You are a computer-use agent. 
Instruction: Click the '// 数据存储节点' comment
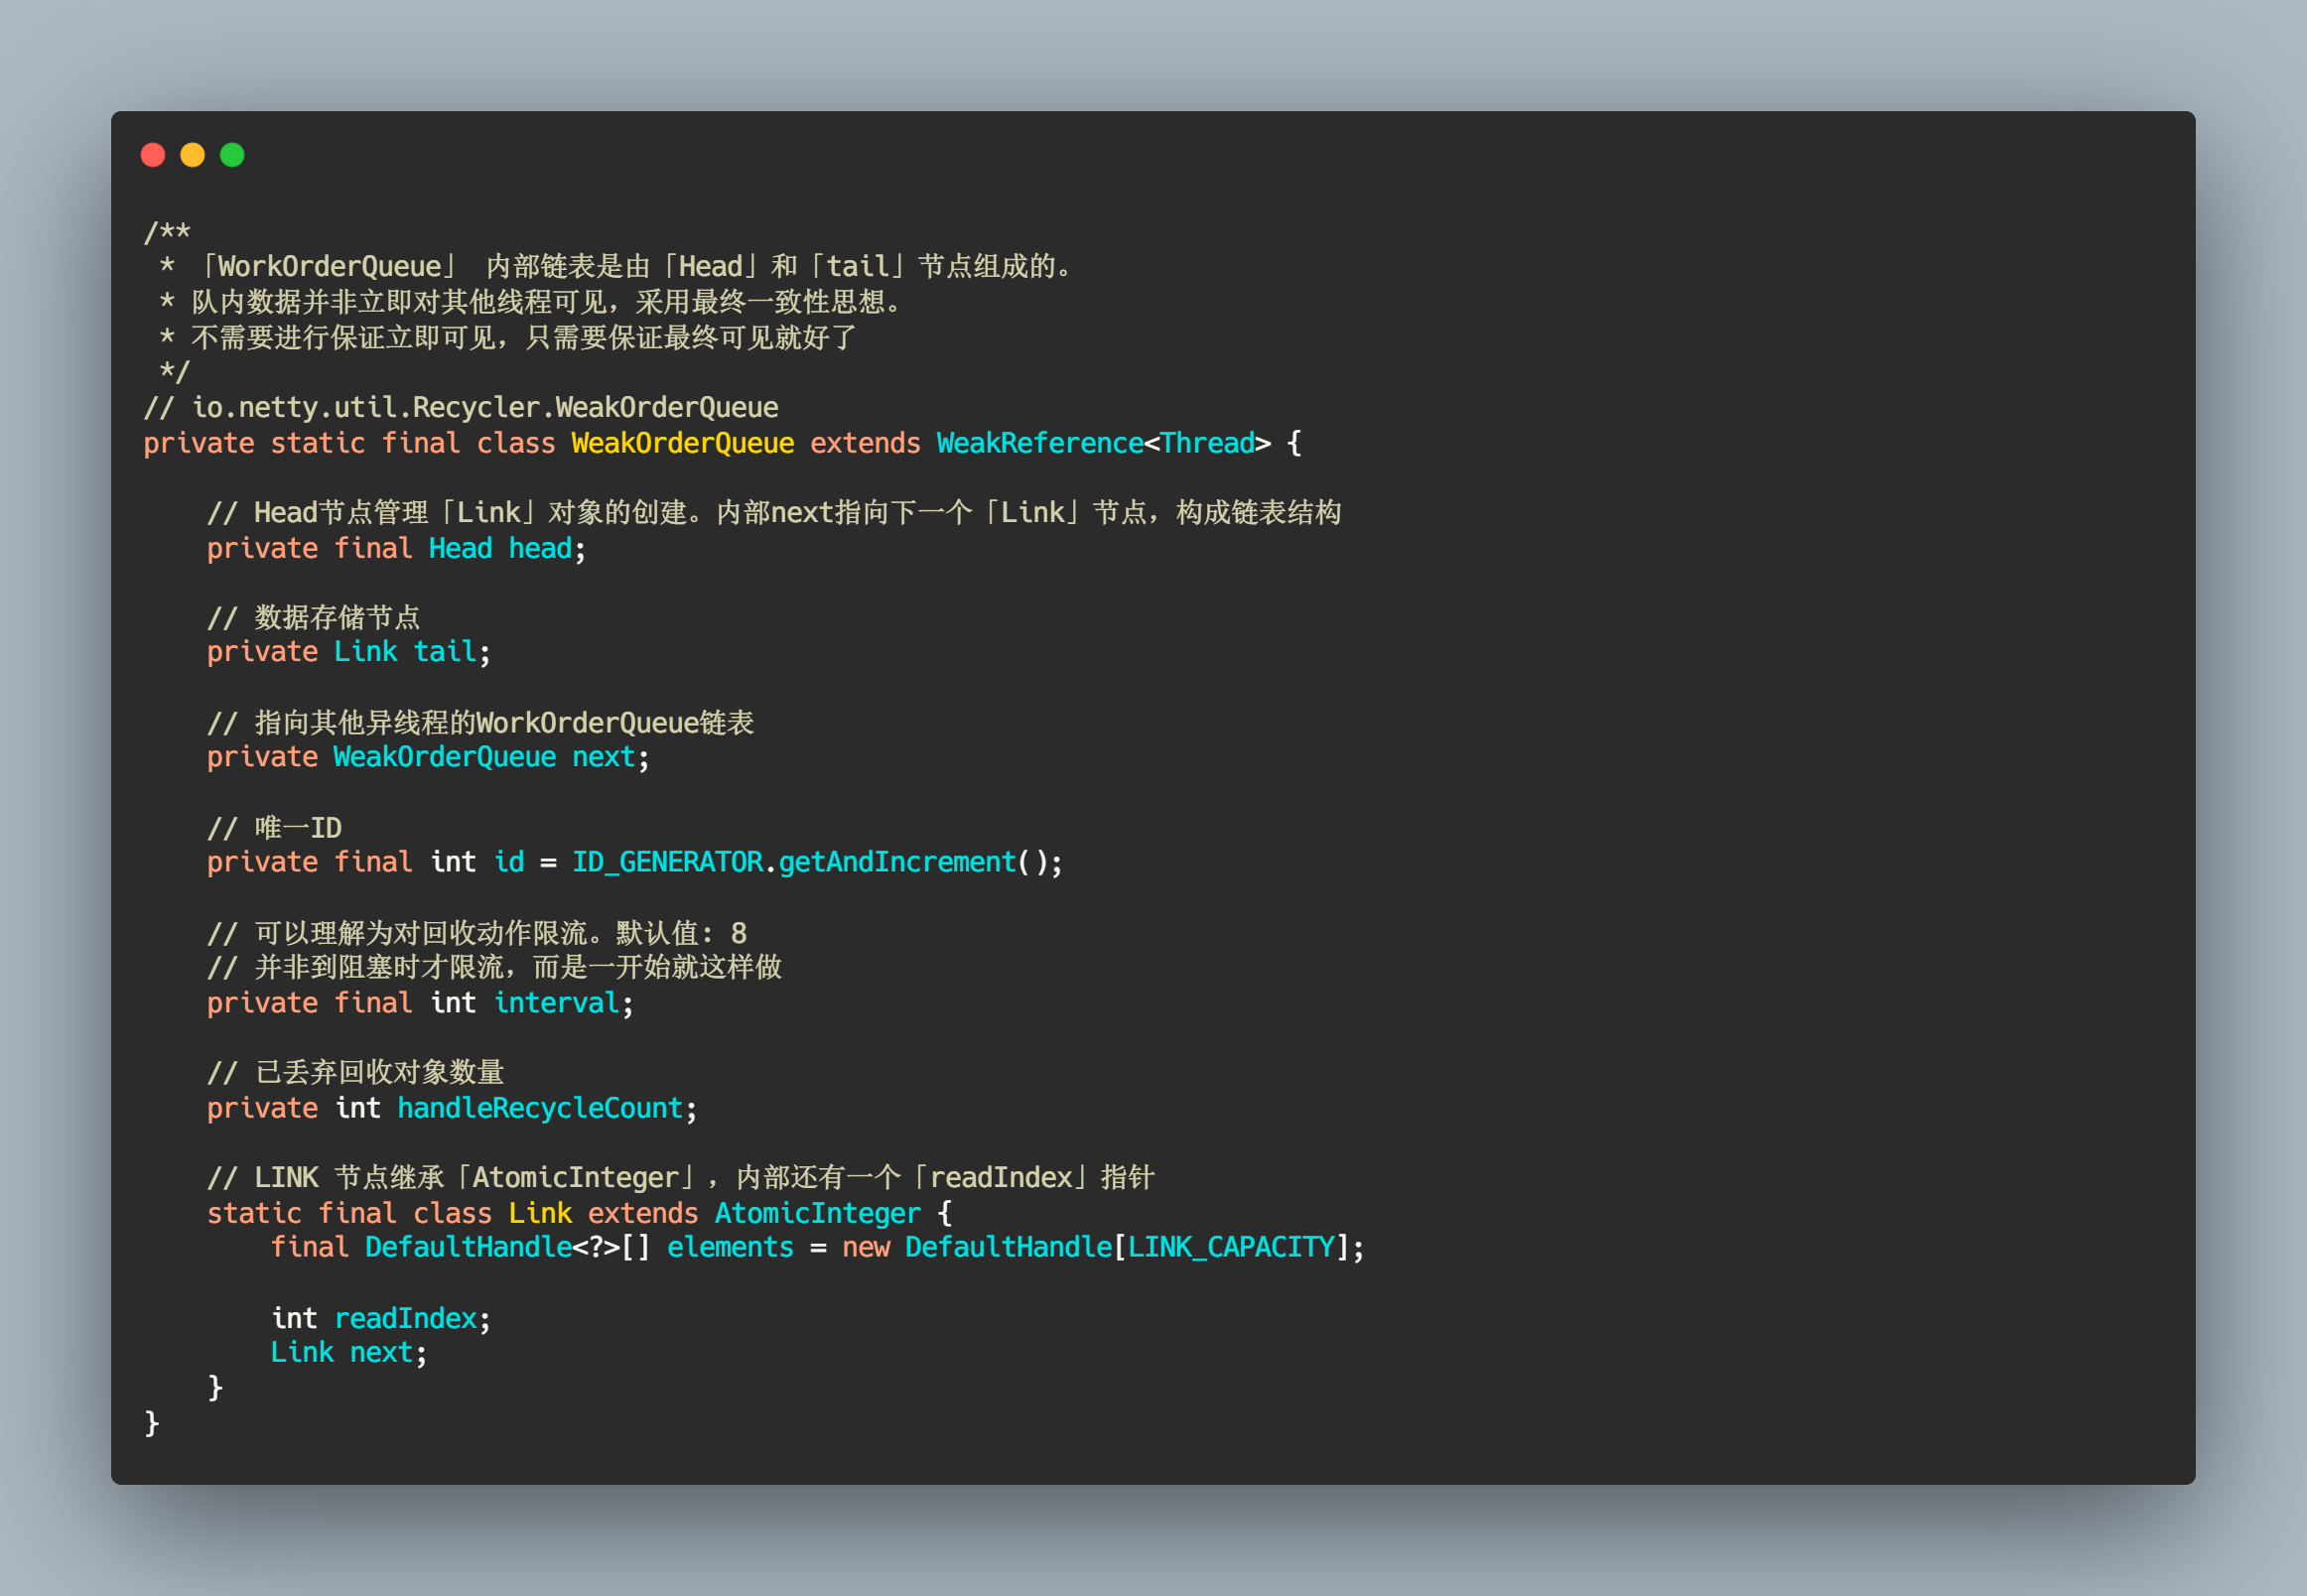pos(313,617)
